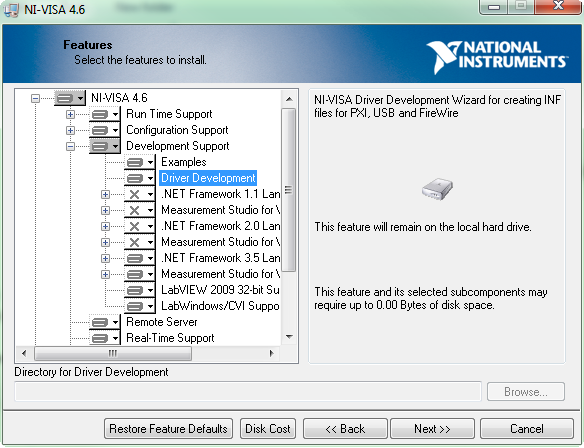Close the NI-VISA 4.6 installer window
This screenshot has height=448, width=584.
(558, 6)
